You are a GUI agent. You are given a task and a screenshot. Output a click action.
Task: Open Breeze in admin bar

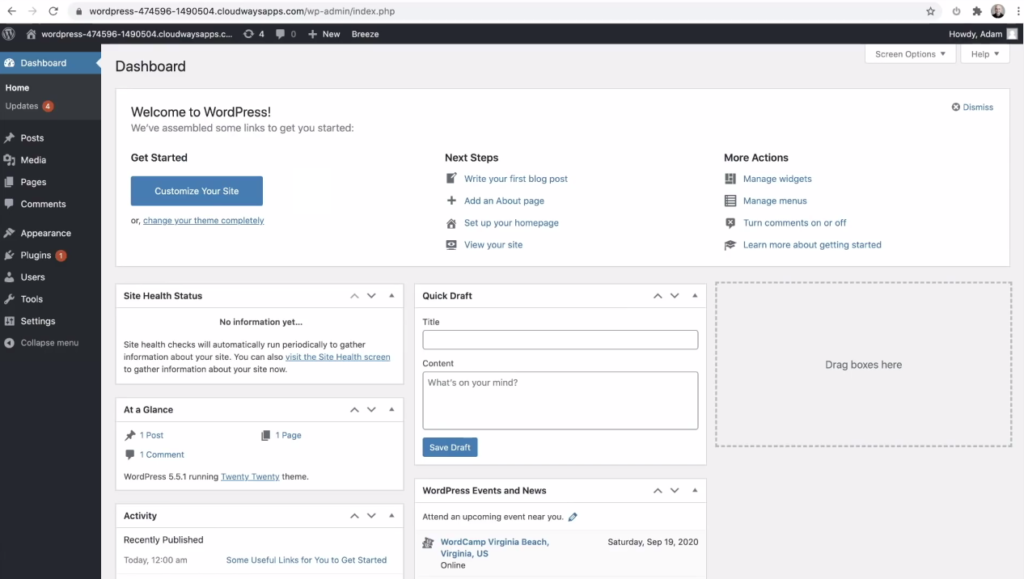coord(365,34)
